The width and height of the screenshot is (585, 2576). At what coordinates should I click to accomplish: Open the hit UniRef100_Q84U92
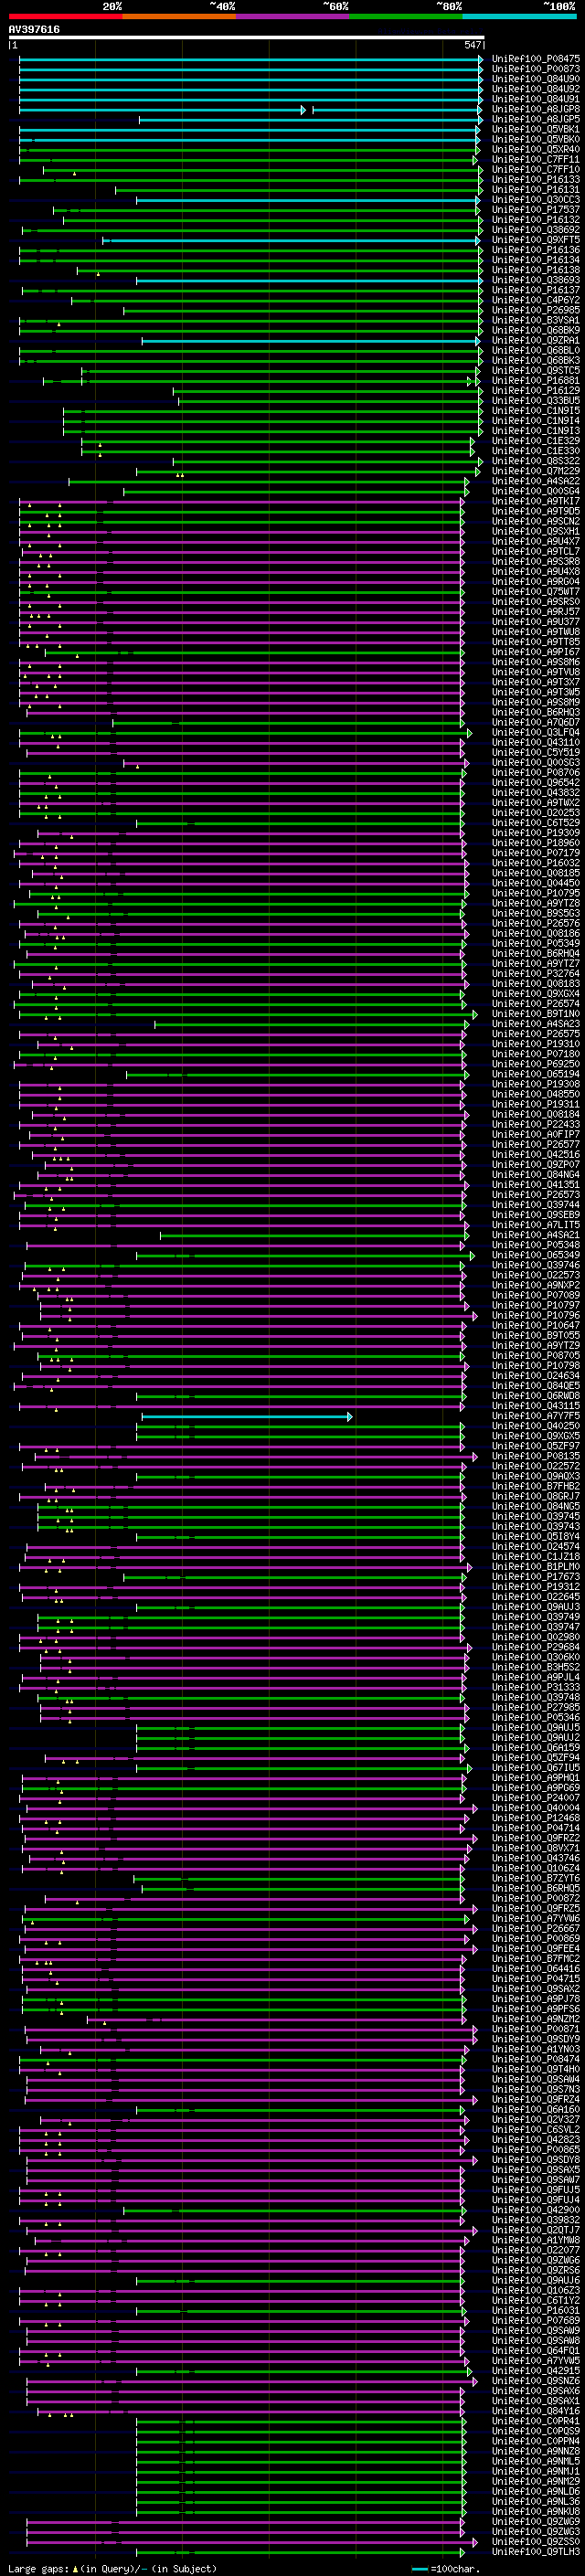[535, 89]
